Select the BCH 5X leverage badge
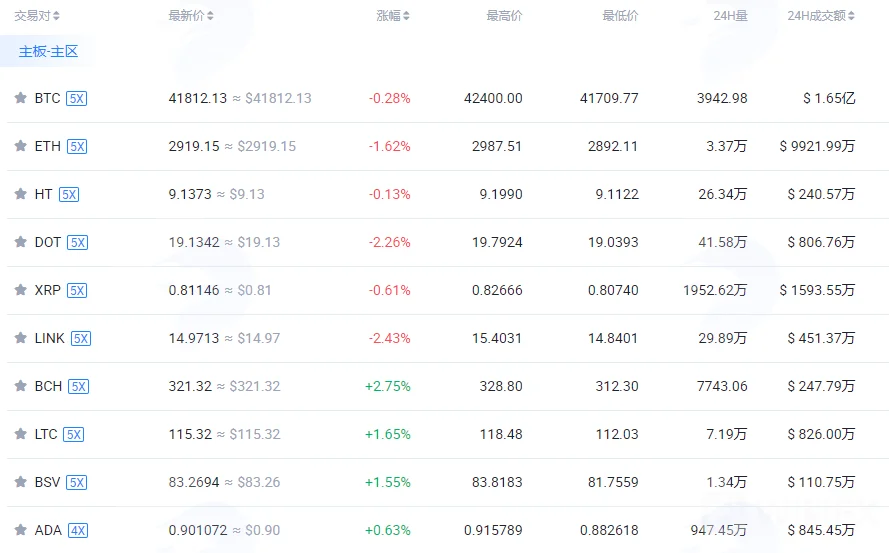This screenshot has width=889, height=553. 78,387
